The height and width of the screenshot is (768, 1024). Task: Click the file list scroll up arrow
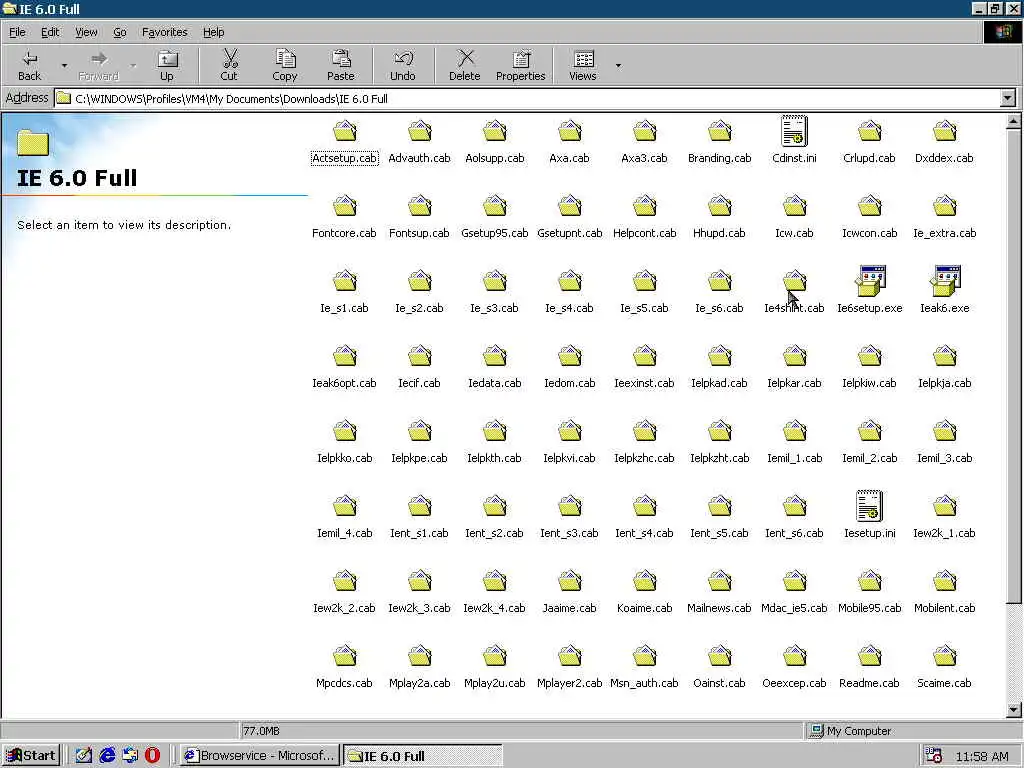pos(1014,121)
